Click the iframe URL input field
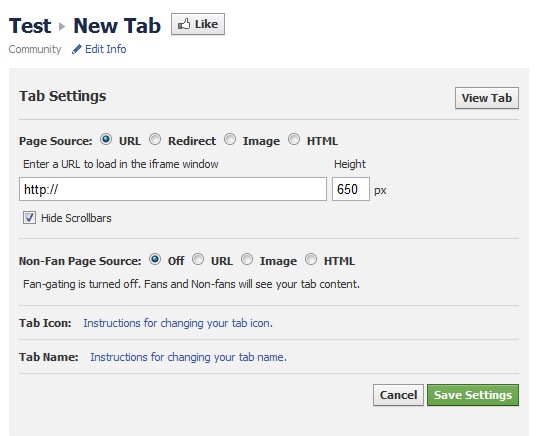Viewport: 538px width, 436px height. 173,189
